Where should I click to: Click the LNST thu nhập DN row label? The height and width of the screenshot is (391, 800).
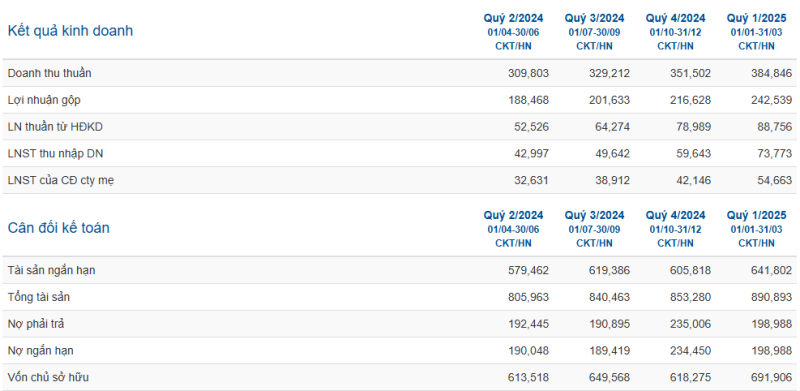coord(55,154)
